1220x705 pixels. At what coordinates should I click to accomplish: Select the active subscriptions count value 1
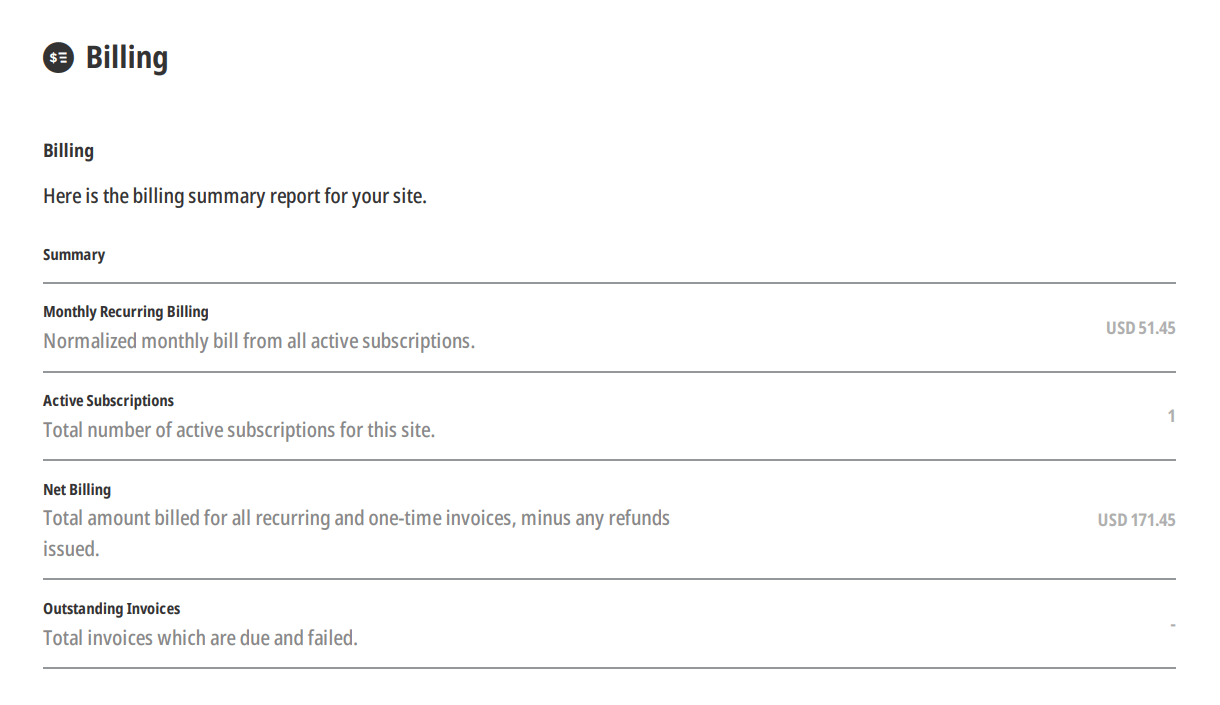tap(1171, 416)
